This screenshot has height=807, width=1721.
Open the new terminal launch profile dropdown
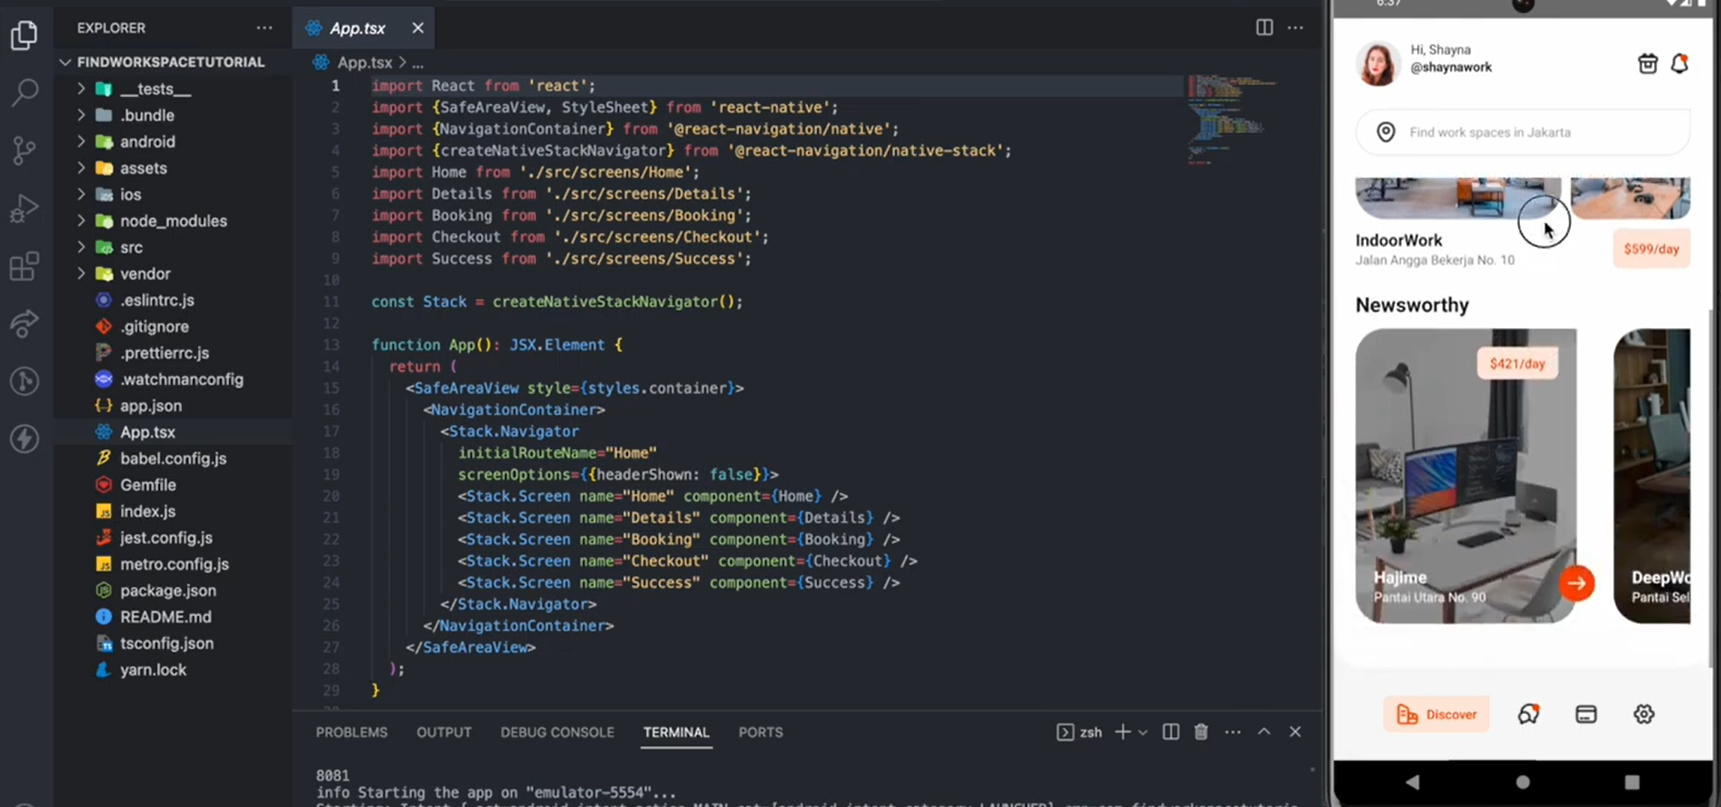(x=1143, y=733)
